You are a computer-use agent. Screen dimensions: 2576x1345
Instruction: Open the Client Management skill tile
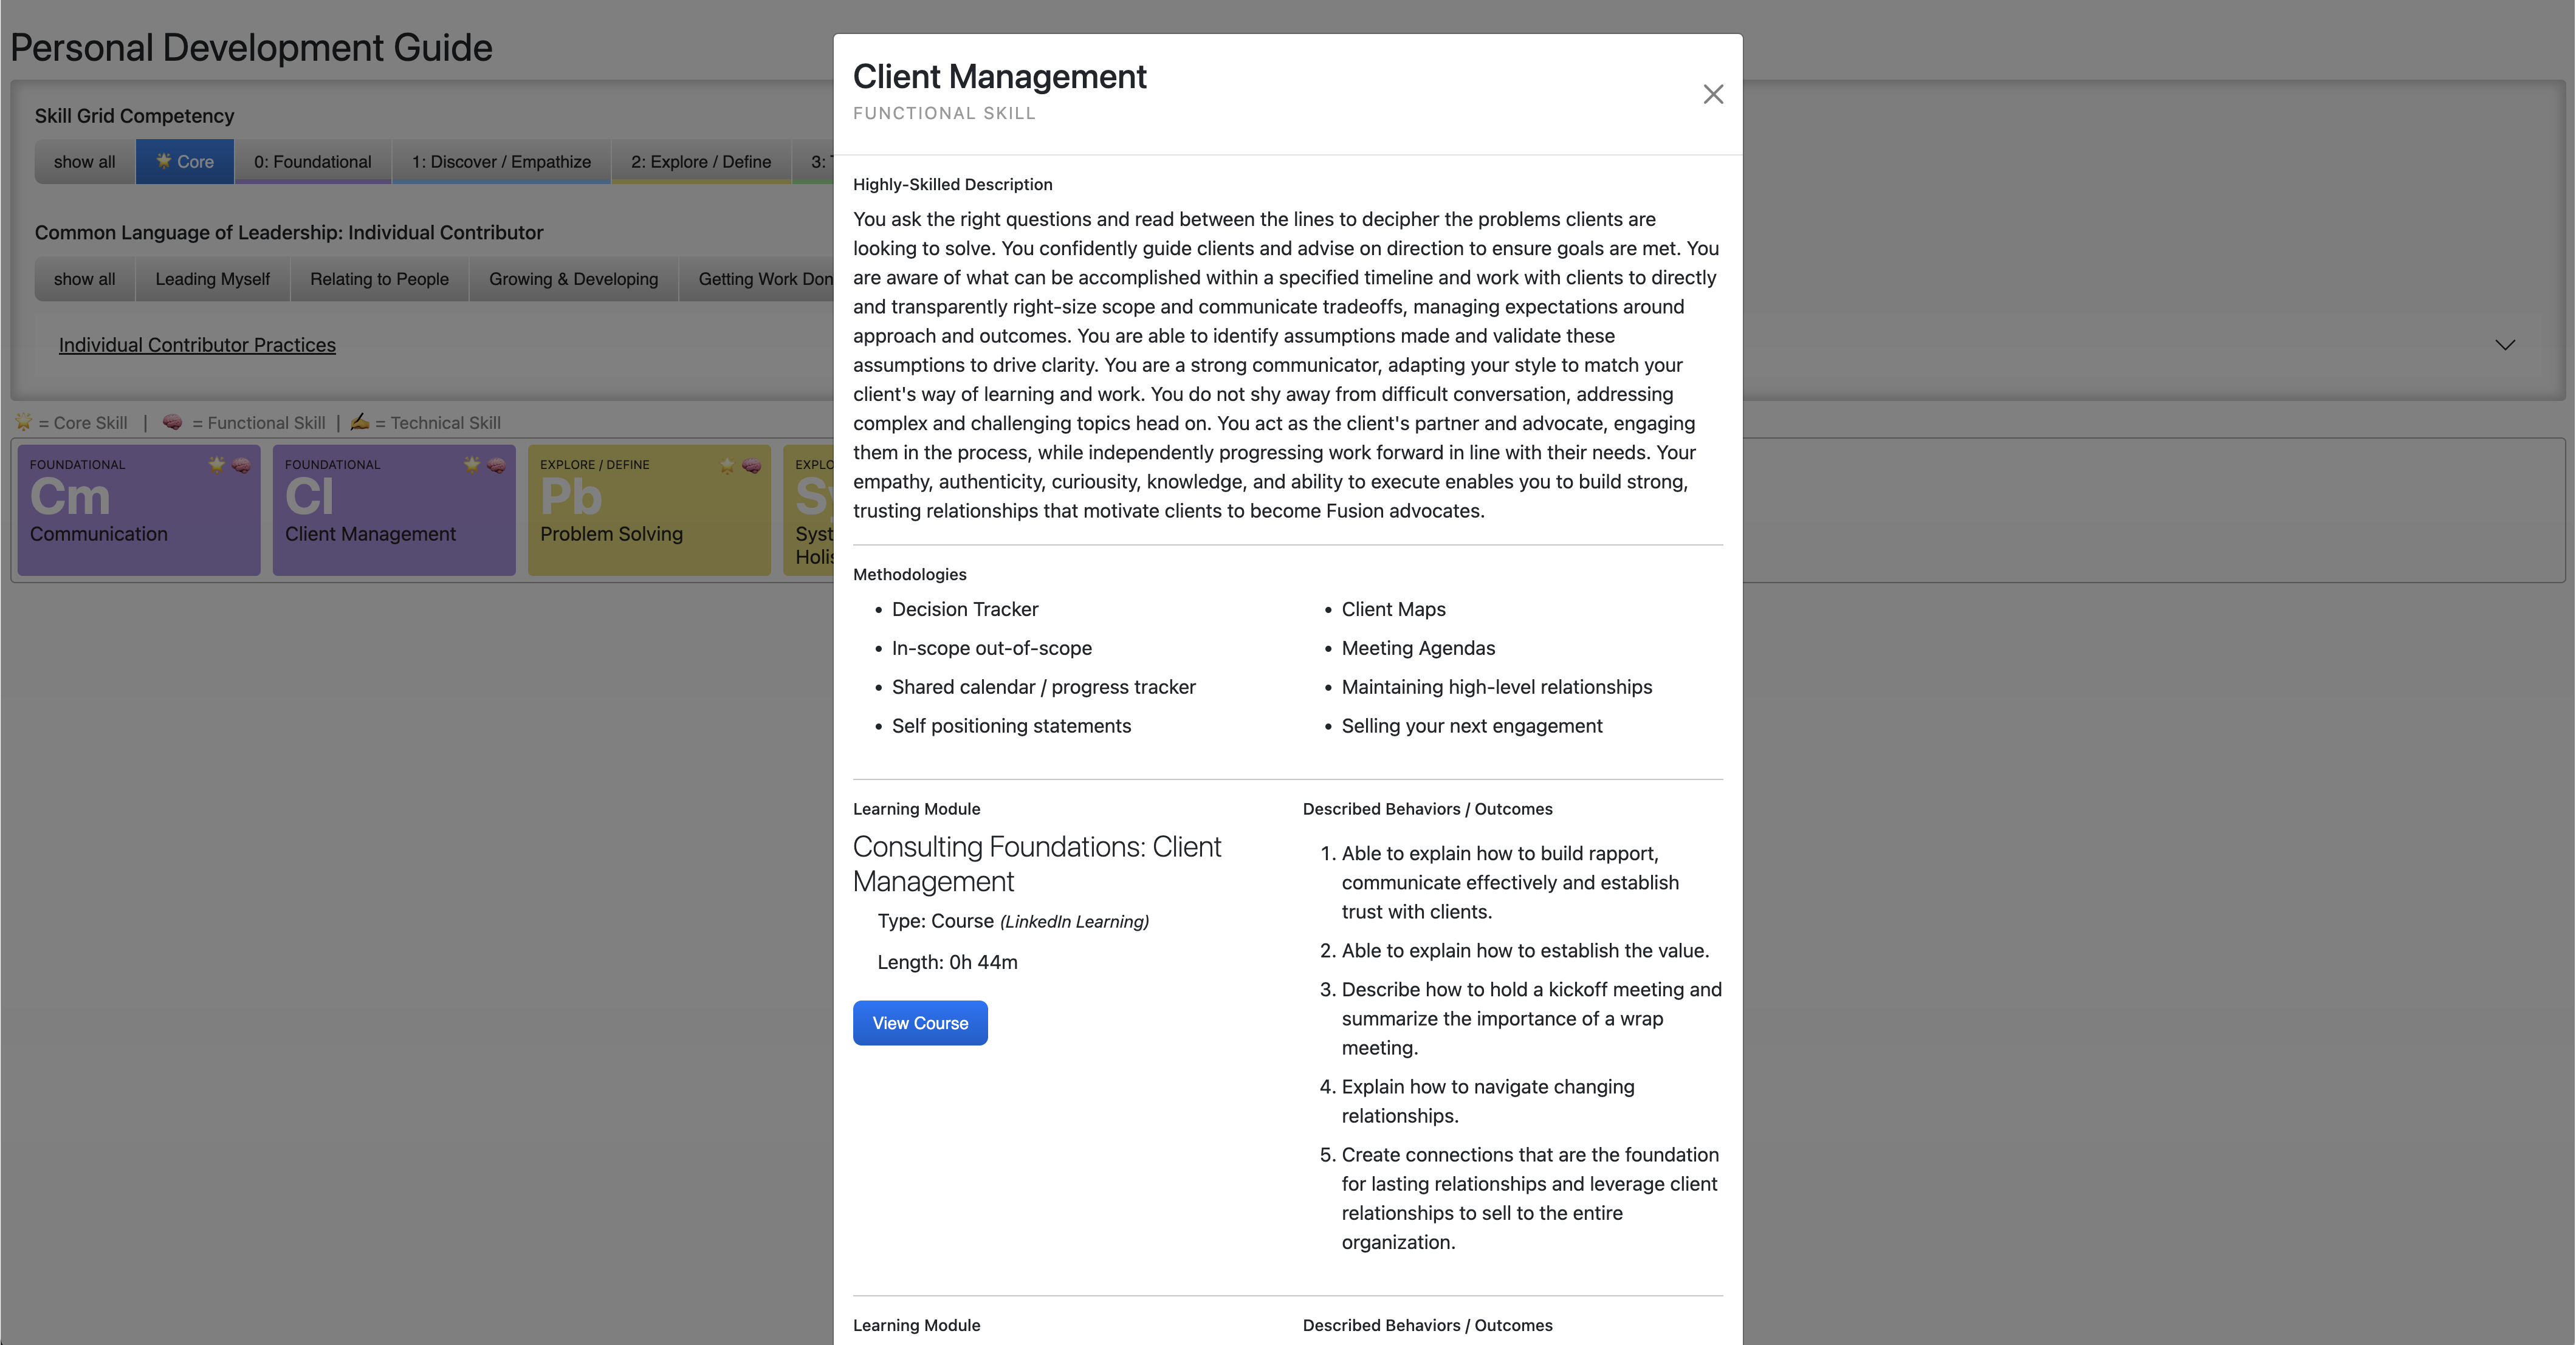point(393,510)
